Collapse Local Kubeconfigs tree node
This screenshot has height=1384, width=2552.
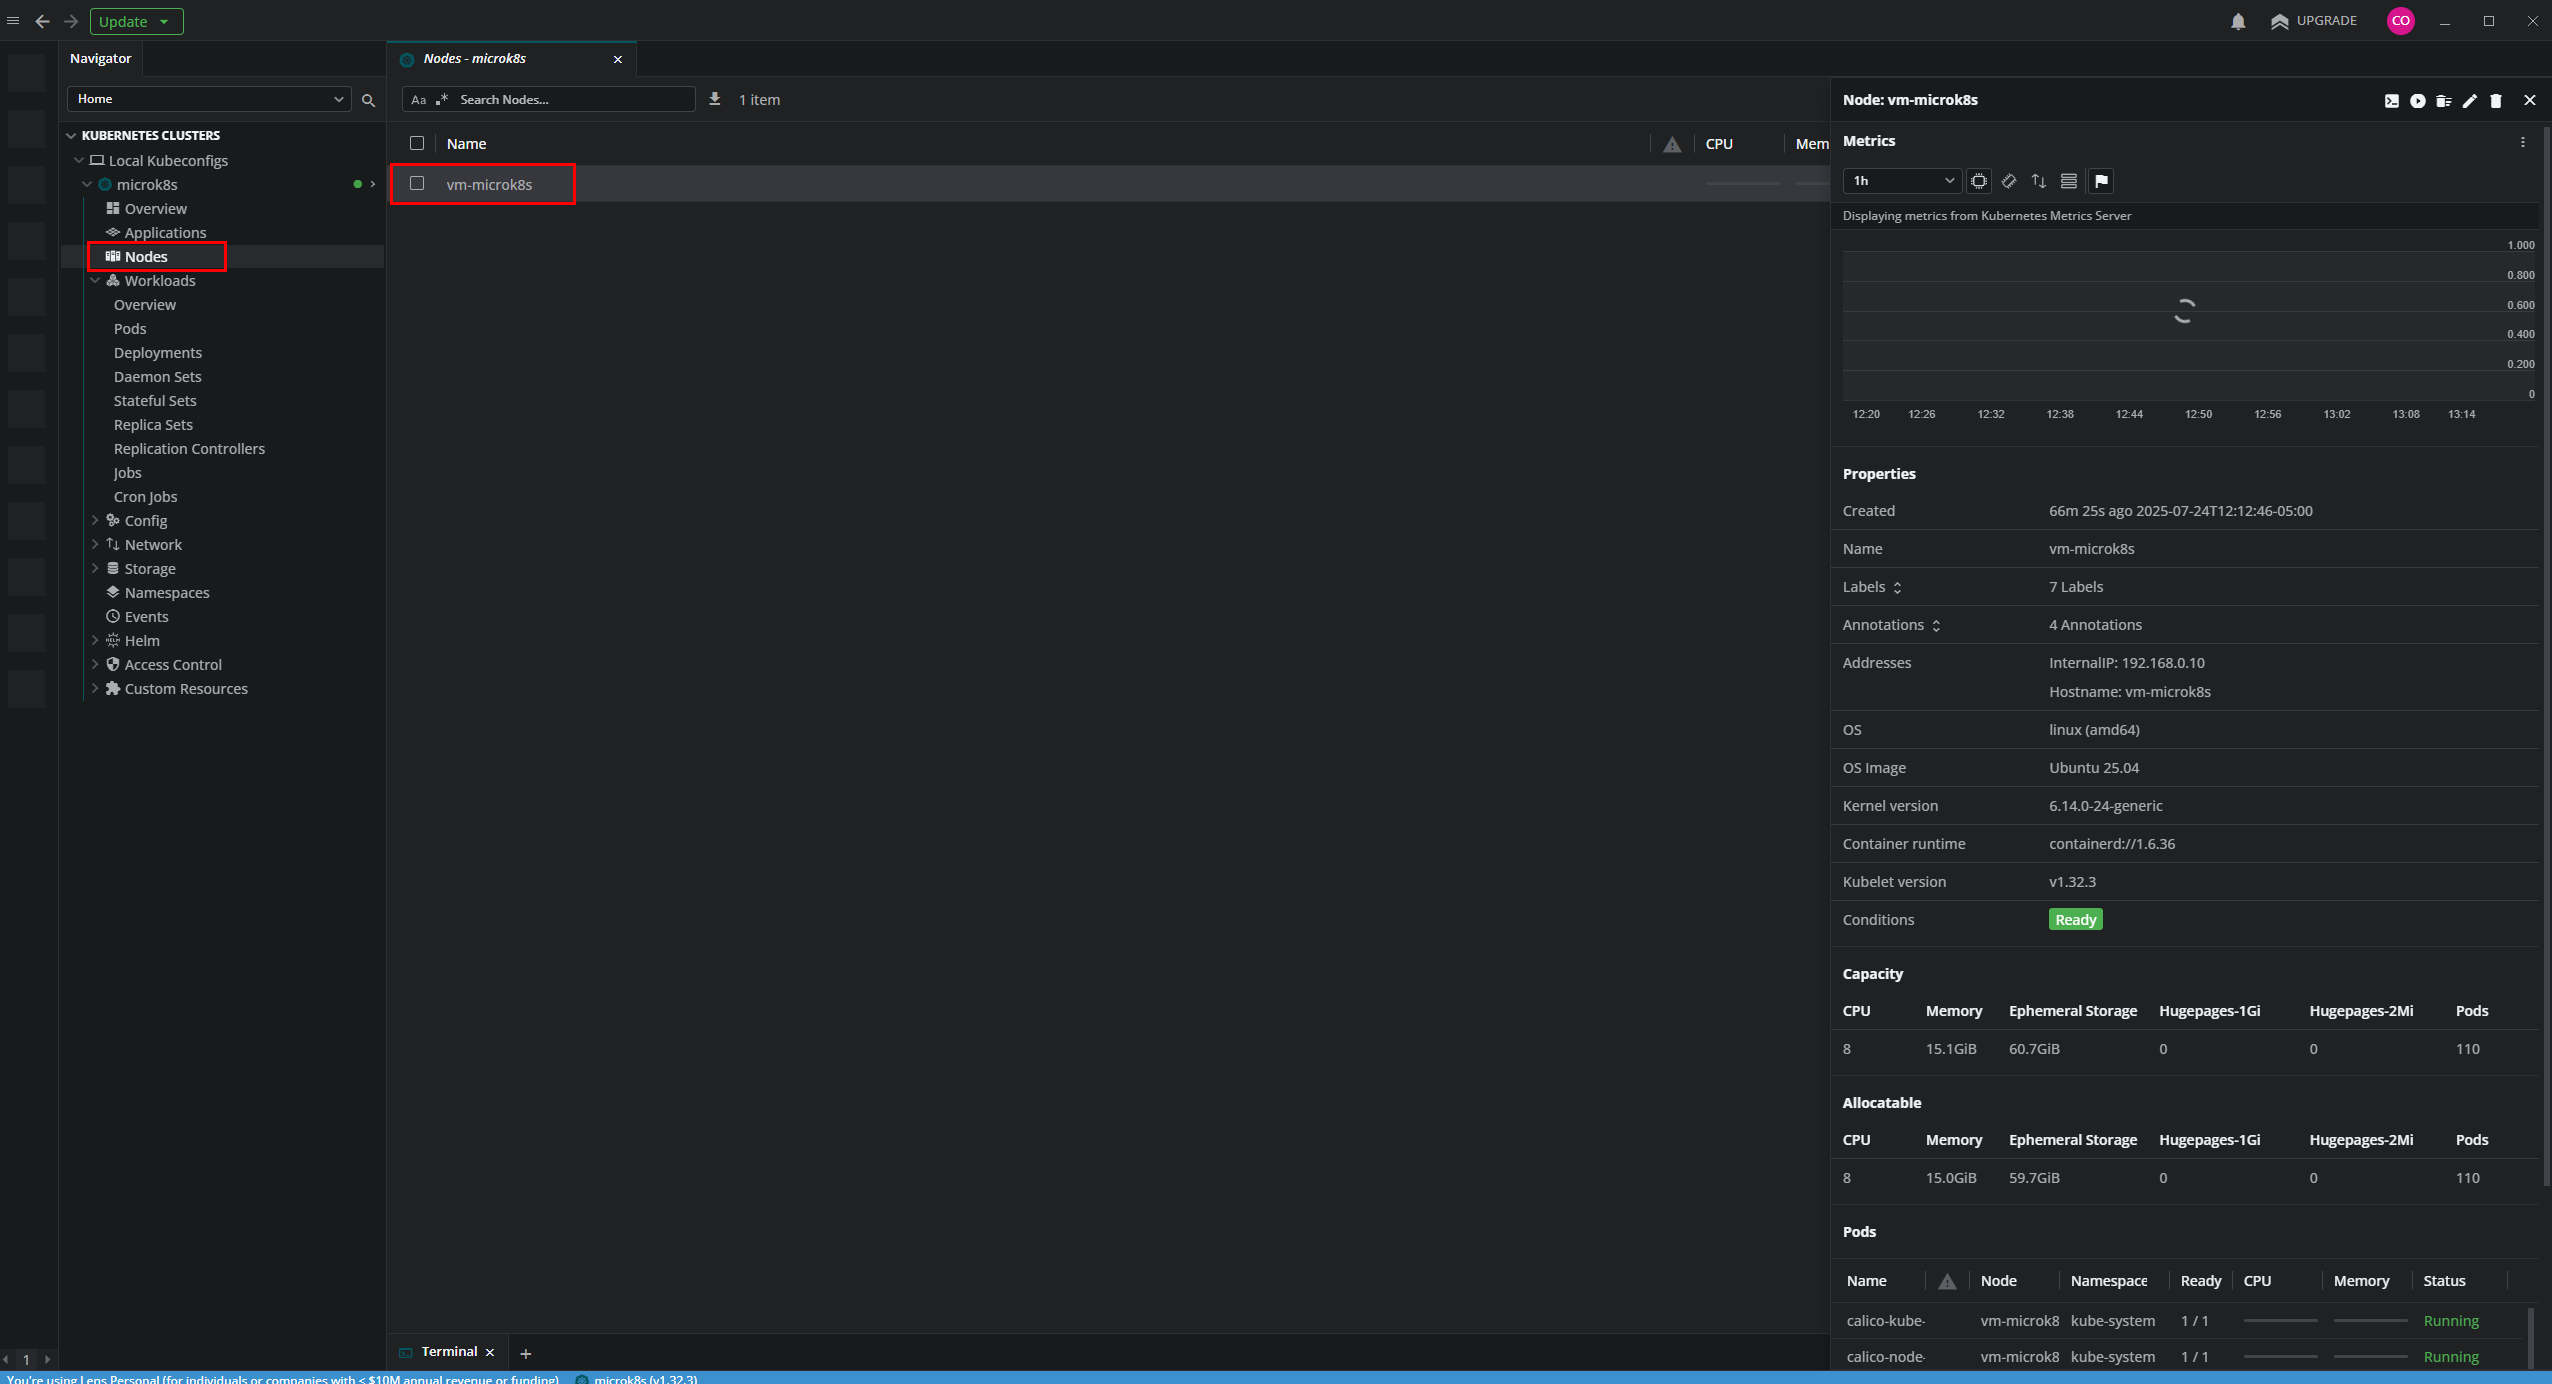79,160
